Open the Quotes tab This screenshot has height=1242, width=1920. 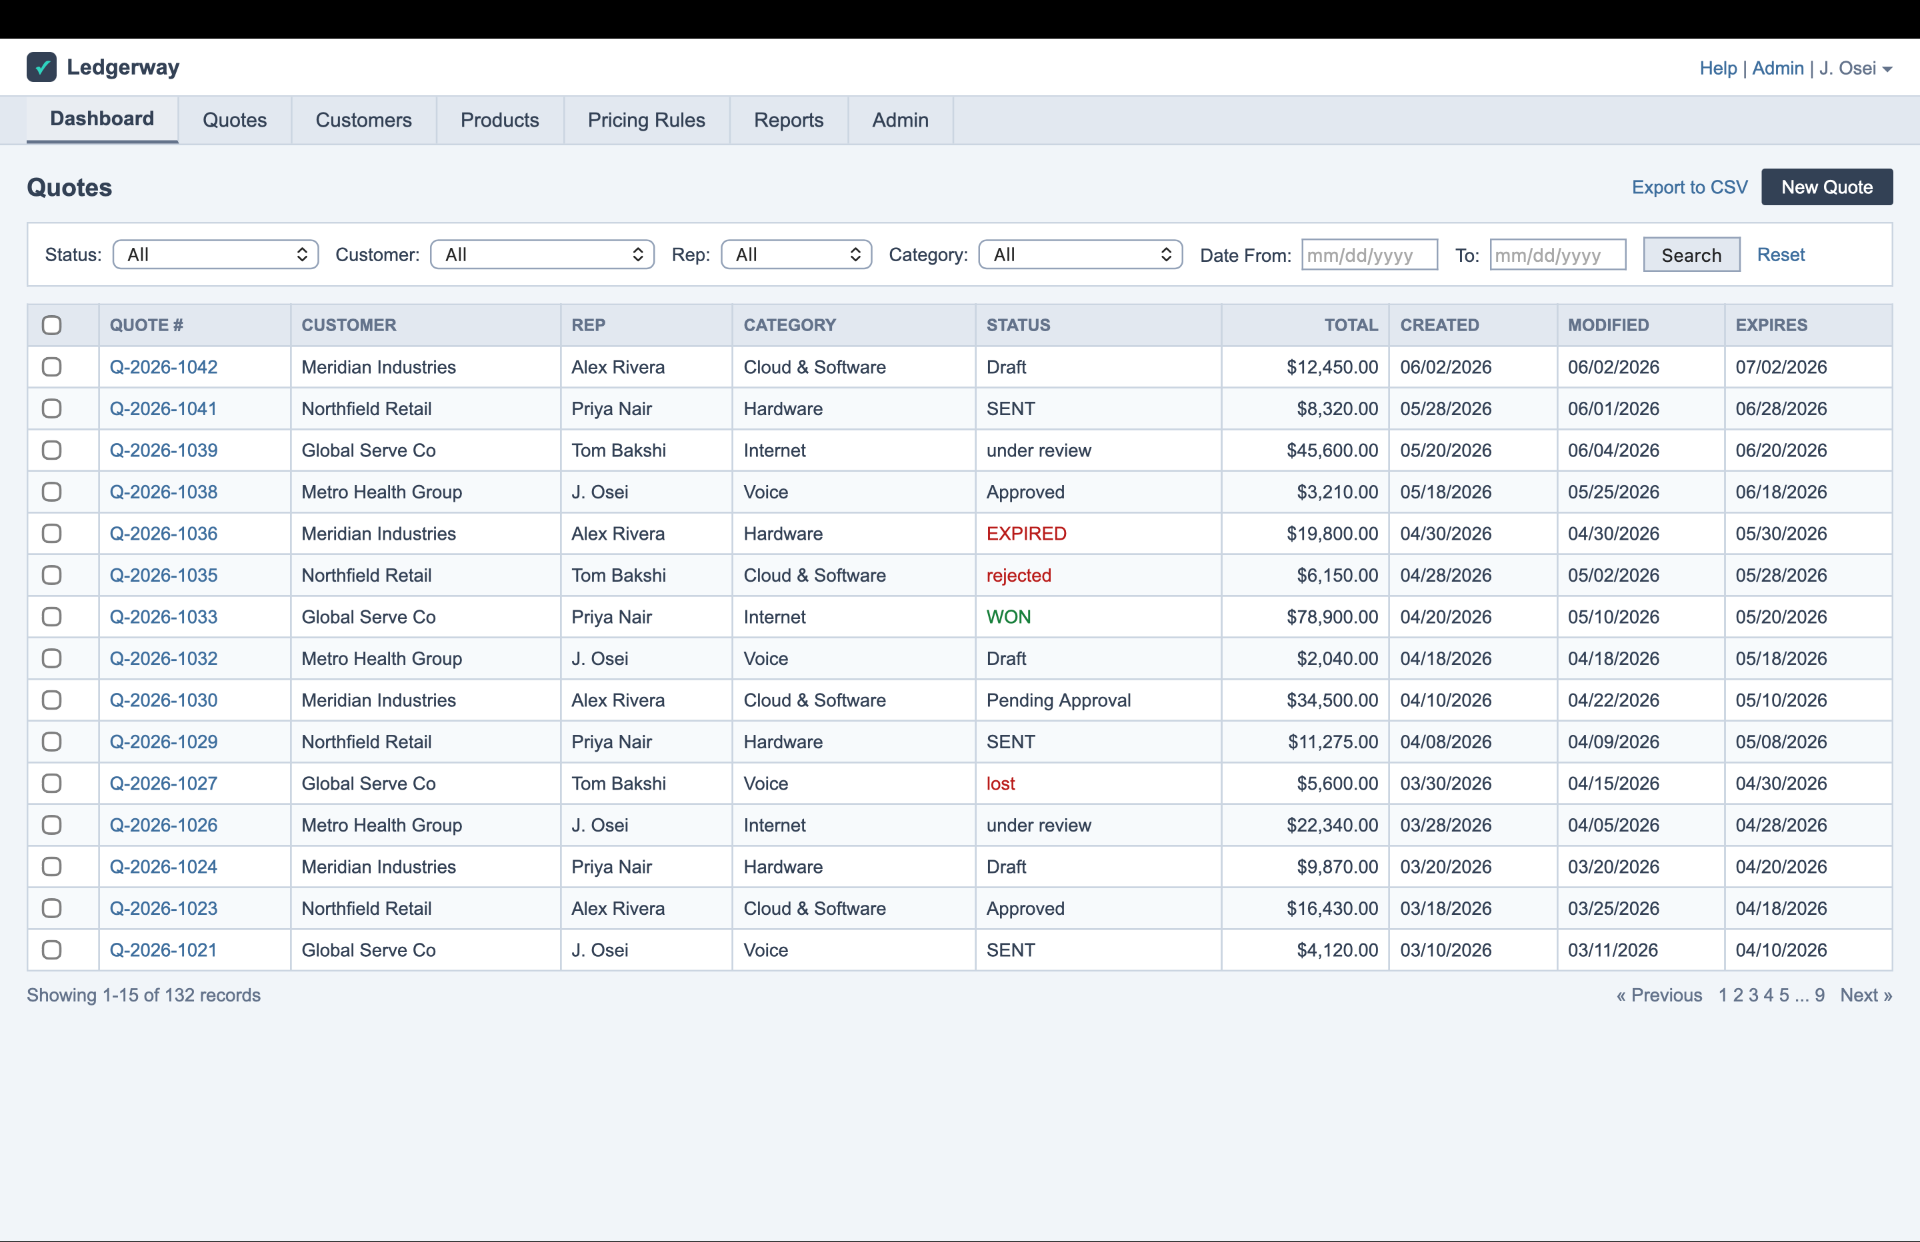pyautogui.click(x=235, y=120)
